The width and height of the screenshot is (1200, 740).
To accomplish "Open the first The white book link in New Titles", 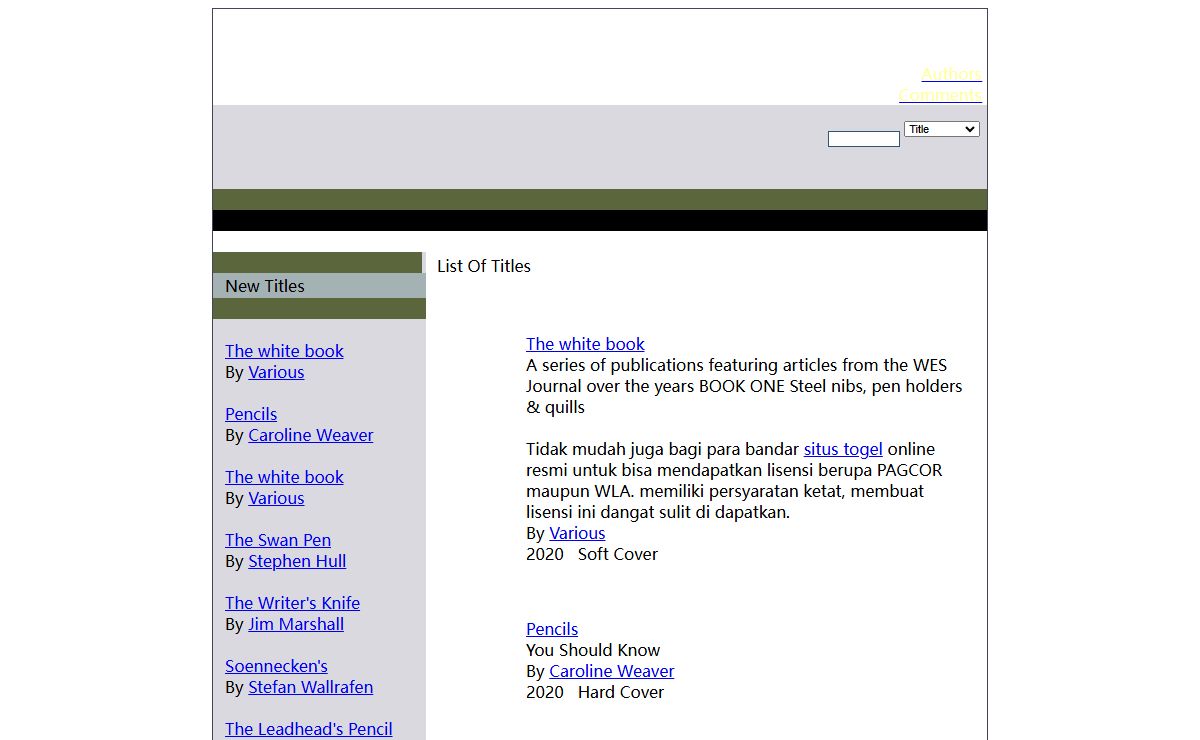I will [x=284, y=351].
